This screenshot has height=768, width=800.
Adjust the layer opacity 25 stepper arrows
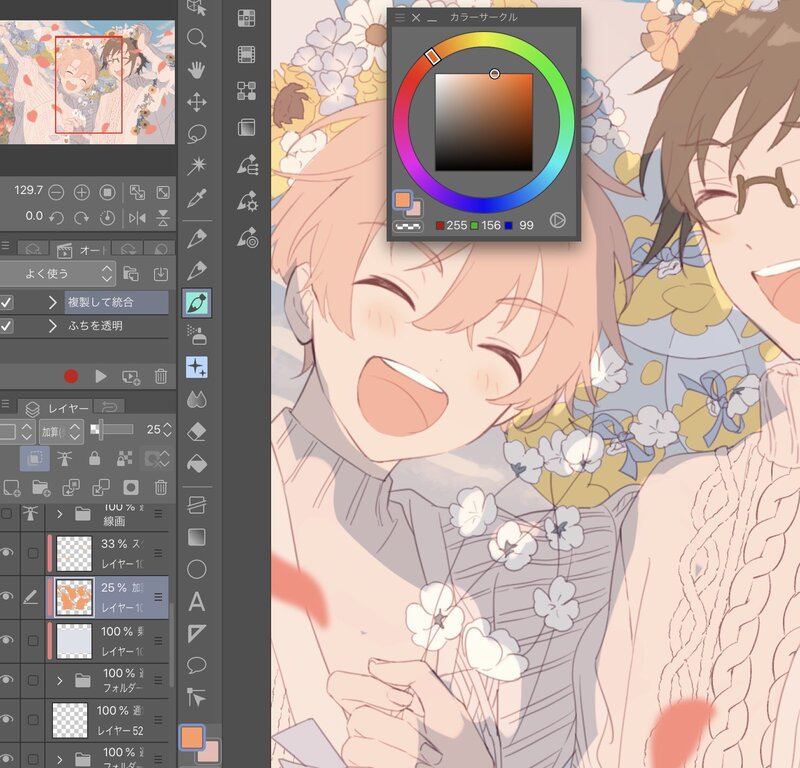167,430
